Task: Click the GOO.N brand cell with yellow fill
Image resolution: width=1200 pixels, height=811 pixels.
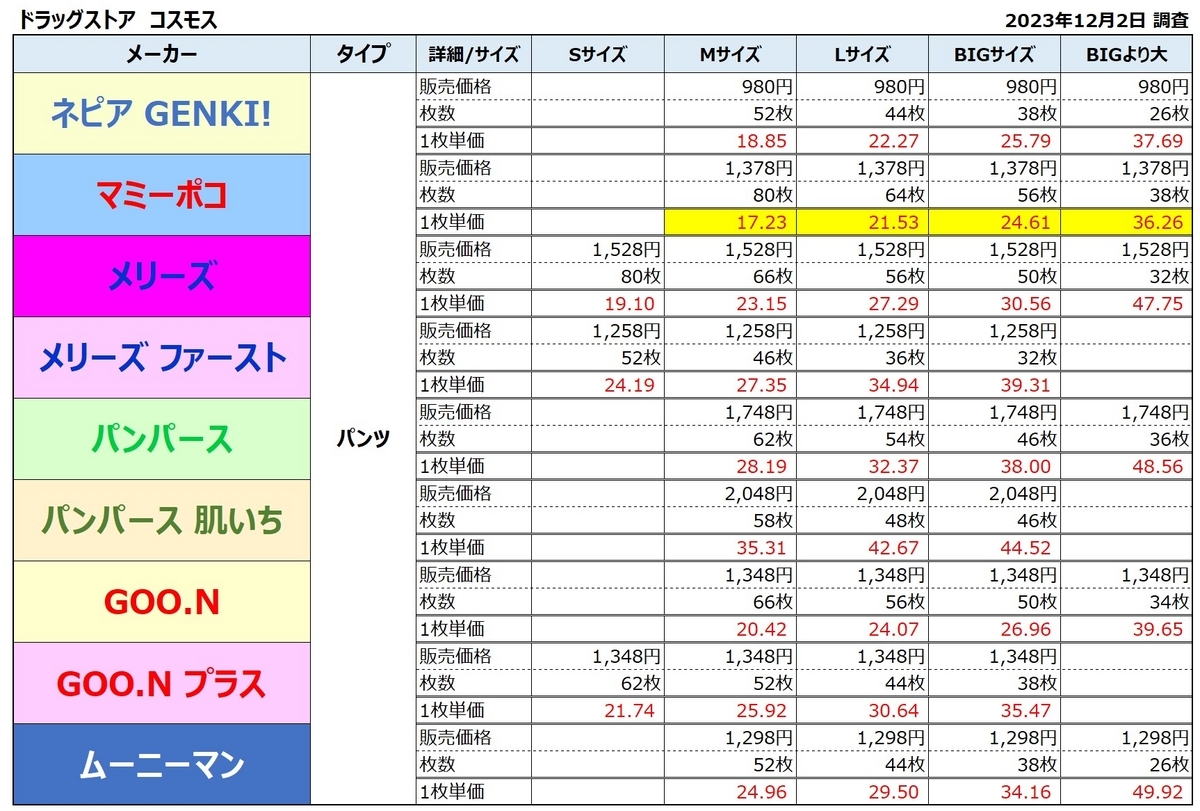Action: (160, 602)
